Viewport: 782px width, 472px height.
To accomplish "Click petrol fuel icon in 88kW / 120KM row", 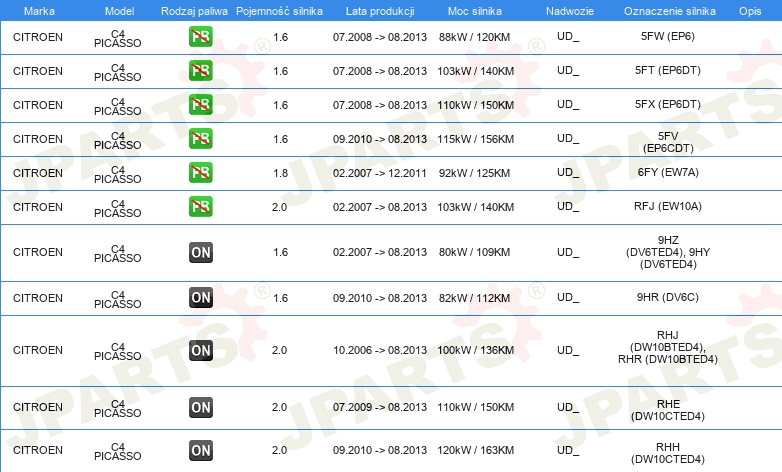I will (x=200, y=37).
